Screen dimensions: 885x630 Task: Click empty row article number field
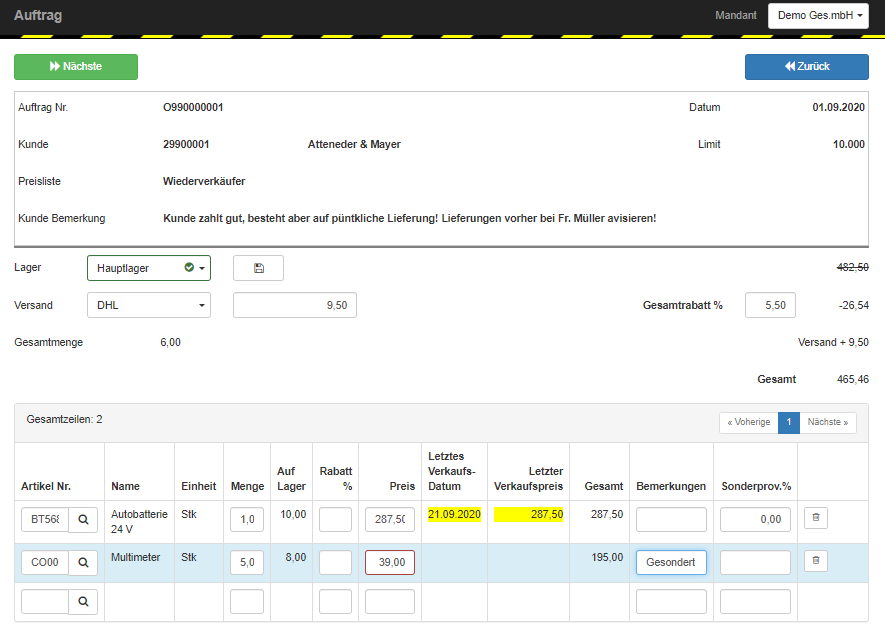45,602
